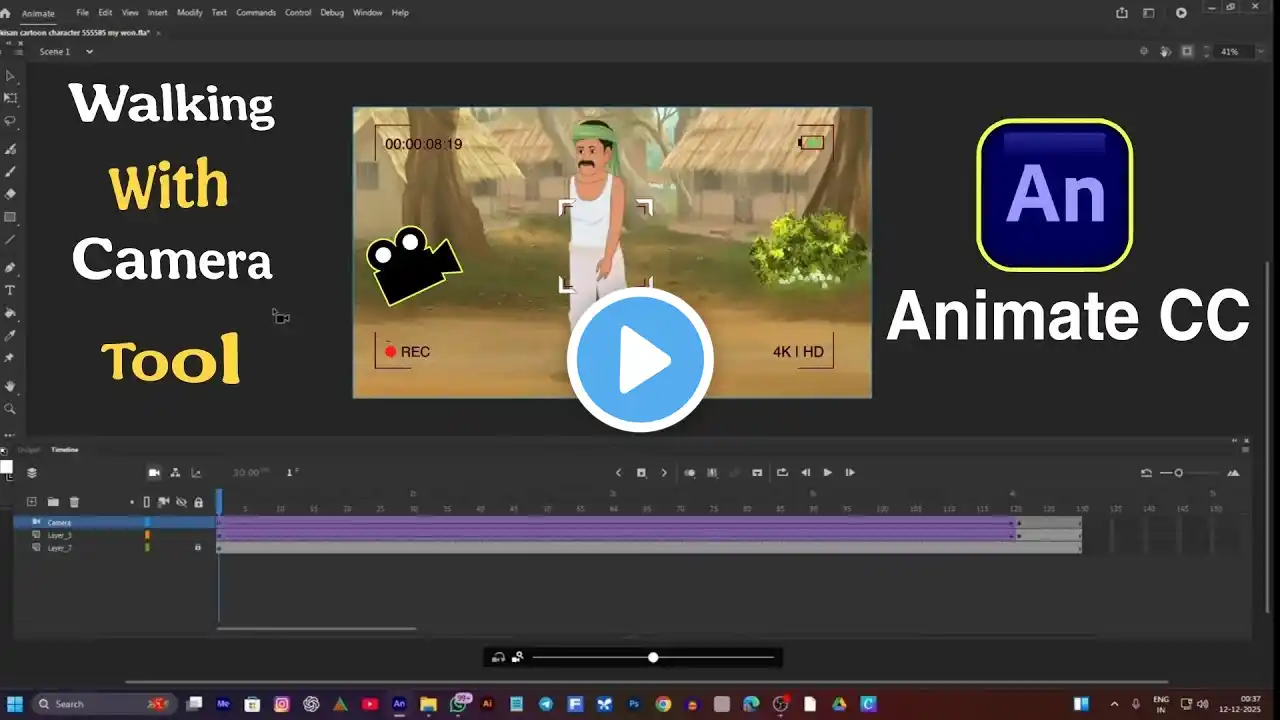The width and height of the screenshot is (1280, 720).
Task: Toggle hide all layers eye icon
Action: [181, 502]
